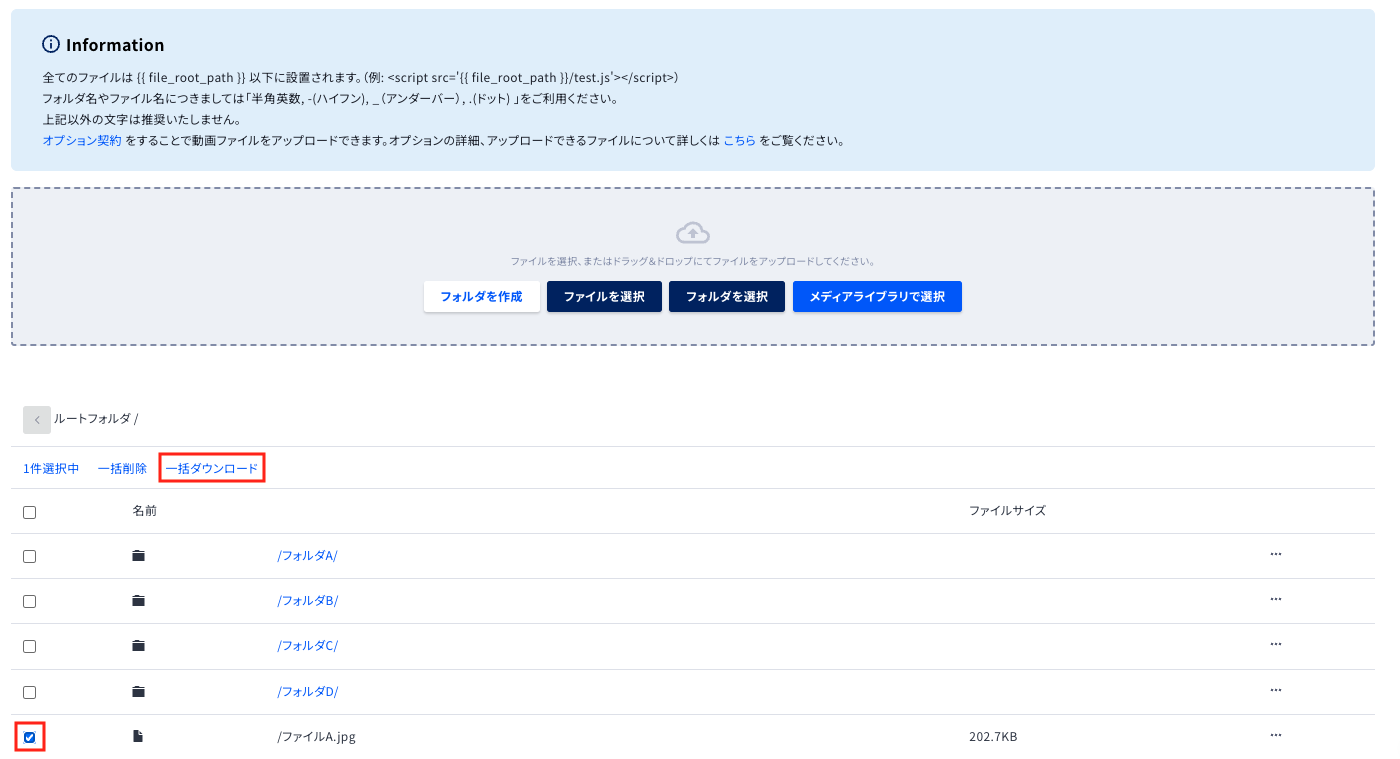
Task: Click the drag-and-drop upload instruction text
Action: click(693, 261)
